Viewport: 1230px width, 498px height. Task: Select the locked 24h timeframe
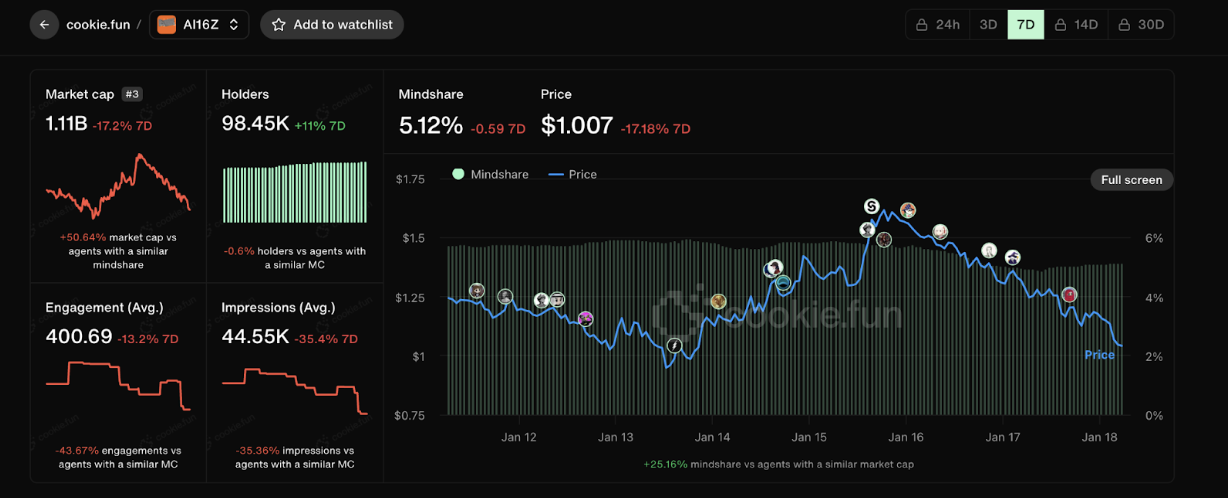click(938, 25)
